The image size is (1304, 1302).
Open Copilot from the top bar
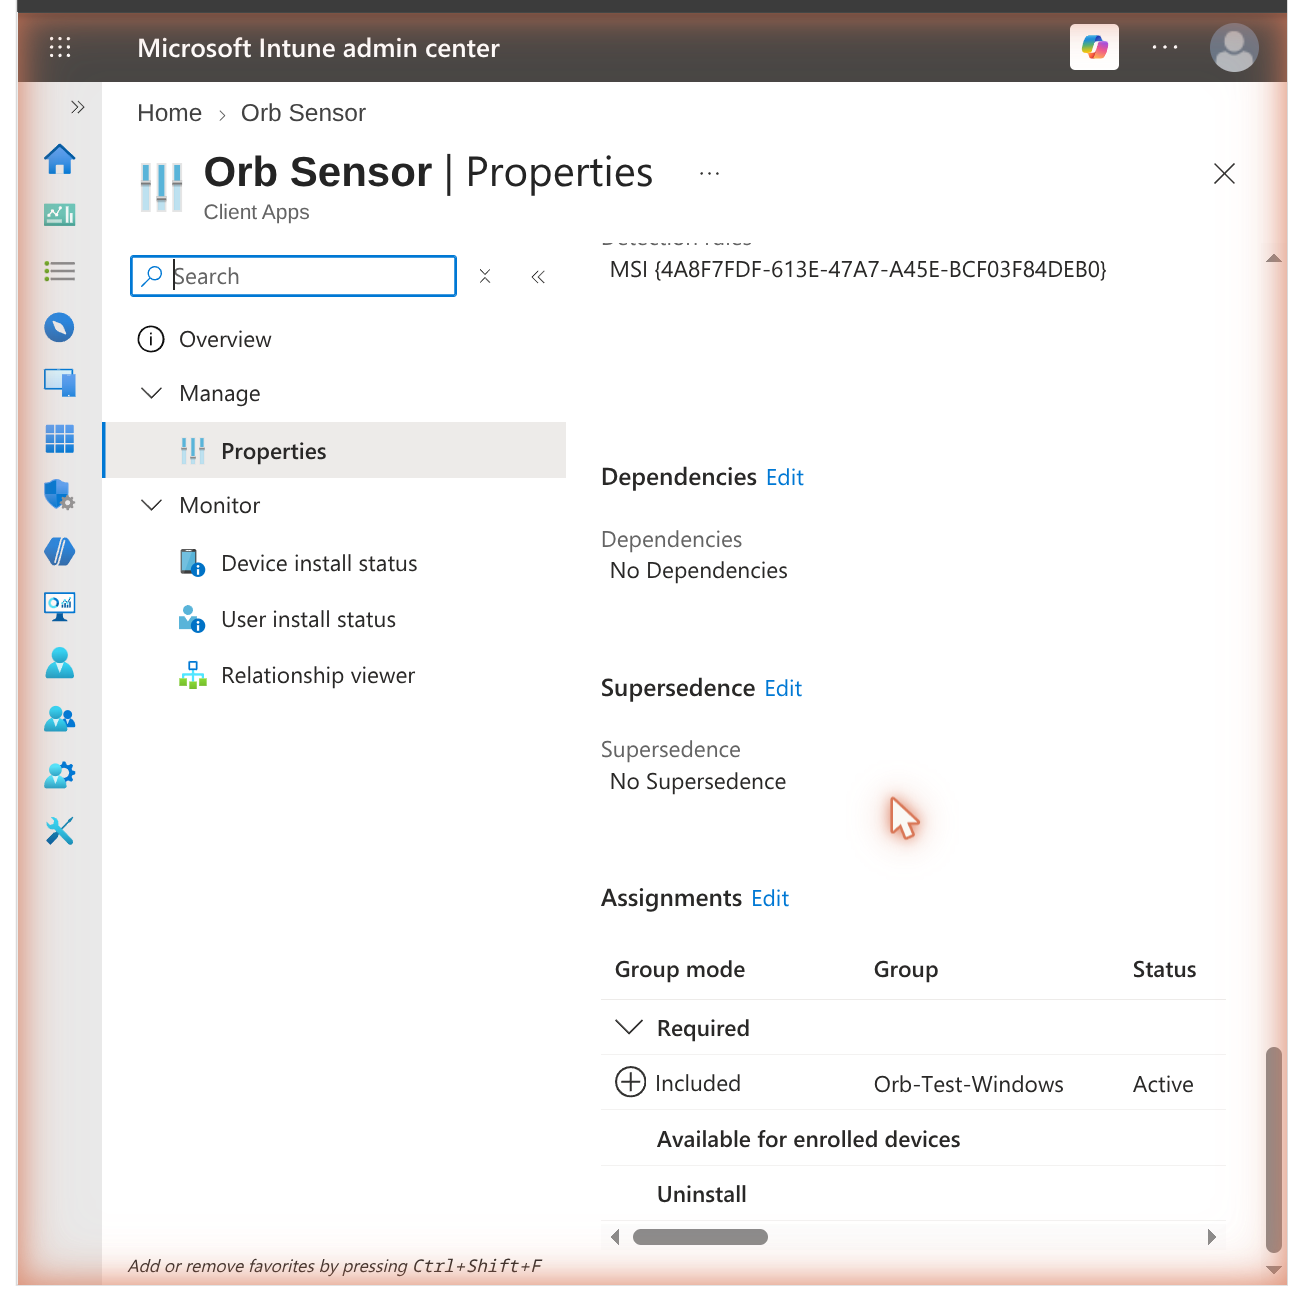point(1094,47)
